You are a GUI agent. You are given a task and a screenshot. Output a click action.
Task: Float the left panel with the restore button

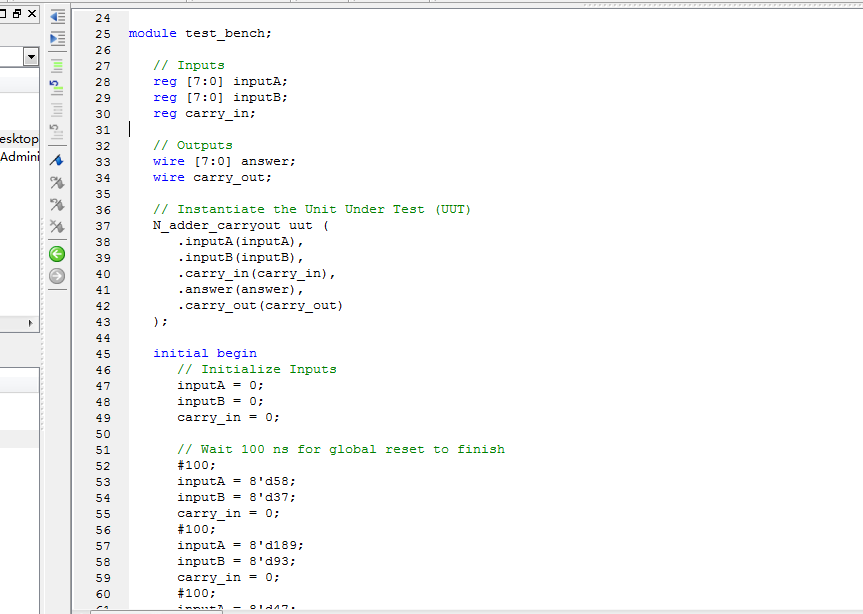[15, 14]
